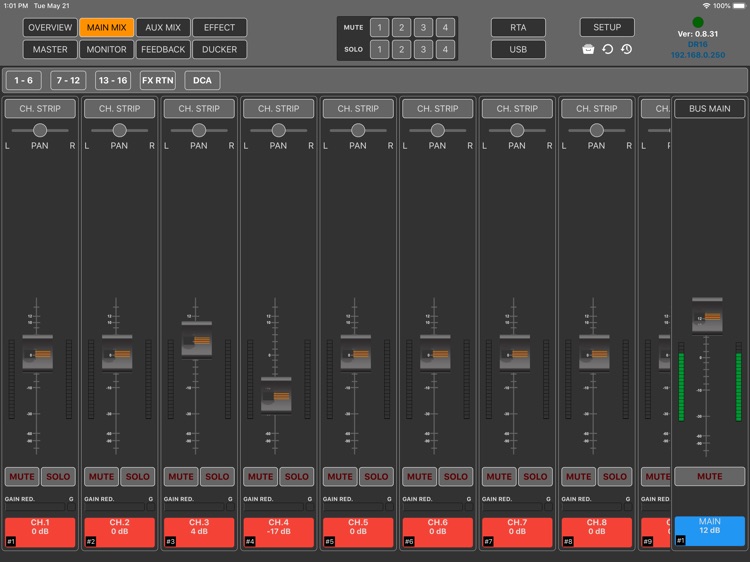
Task: Click the #4 badge on CH.4 label
Action: click(249, 541)
